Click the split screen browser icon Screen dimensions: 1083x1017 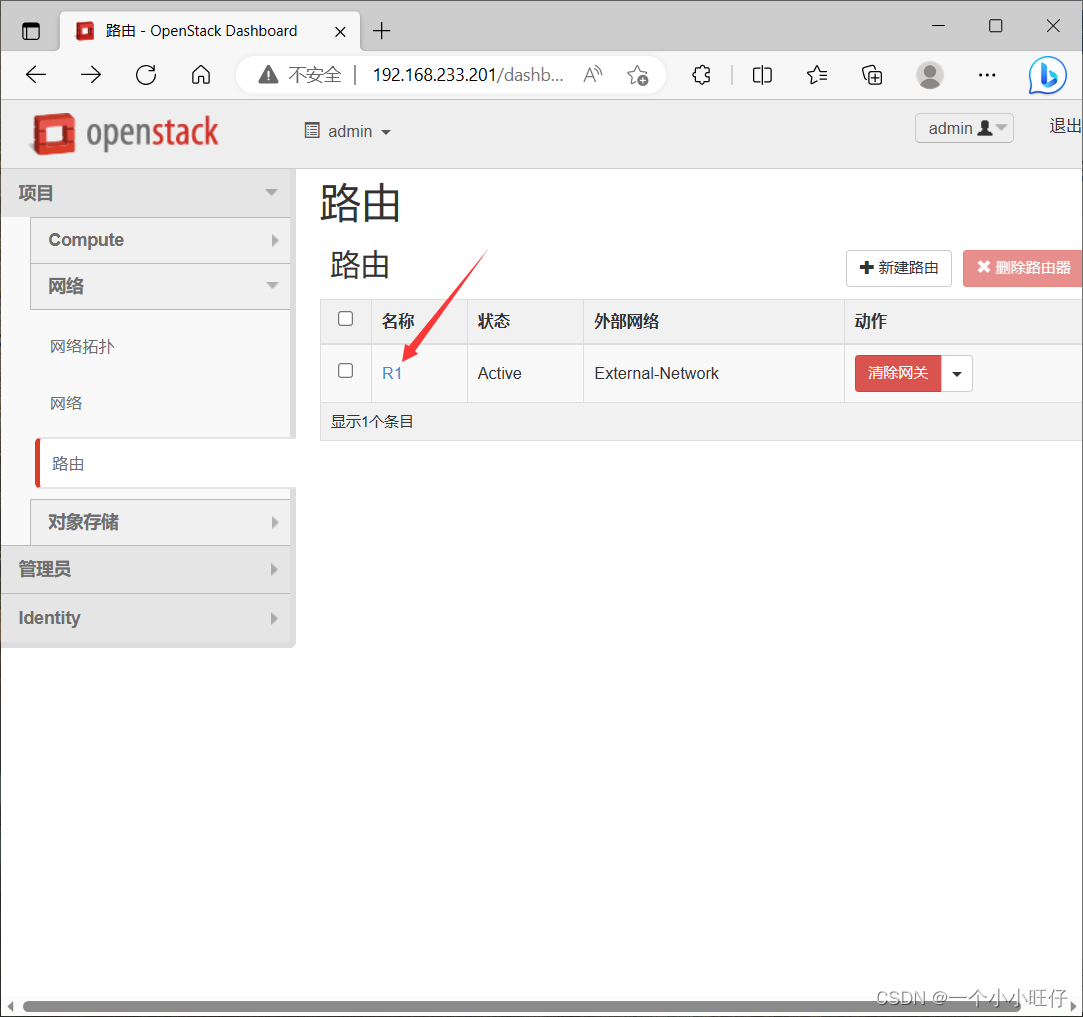pos(761,75)
